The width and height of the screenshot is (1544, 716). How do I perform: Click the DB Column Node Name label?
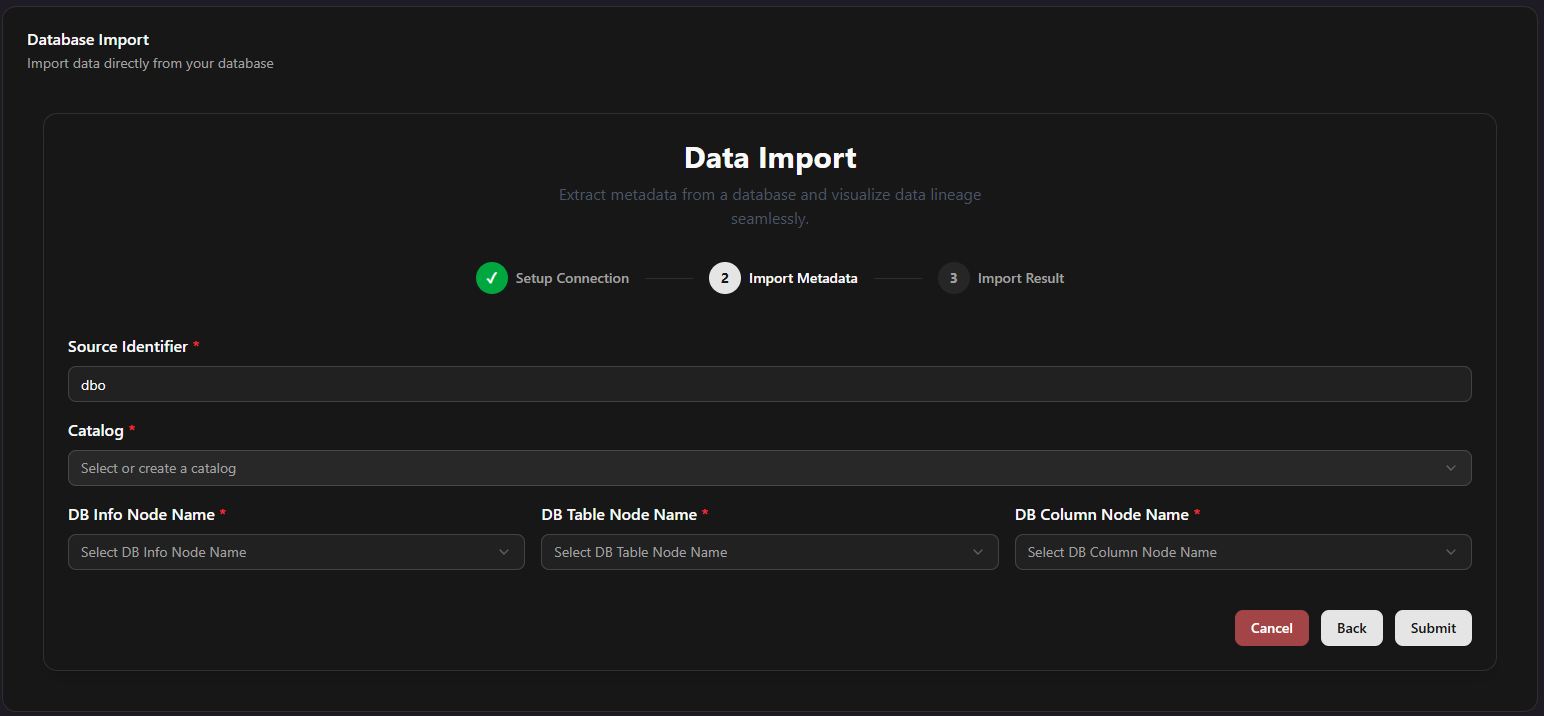coord(1102,514)
